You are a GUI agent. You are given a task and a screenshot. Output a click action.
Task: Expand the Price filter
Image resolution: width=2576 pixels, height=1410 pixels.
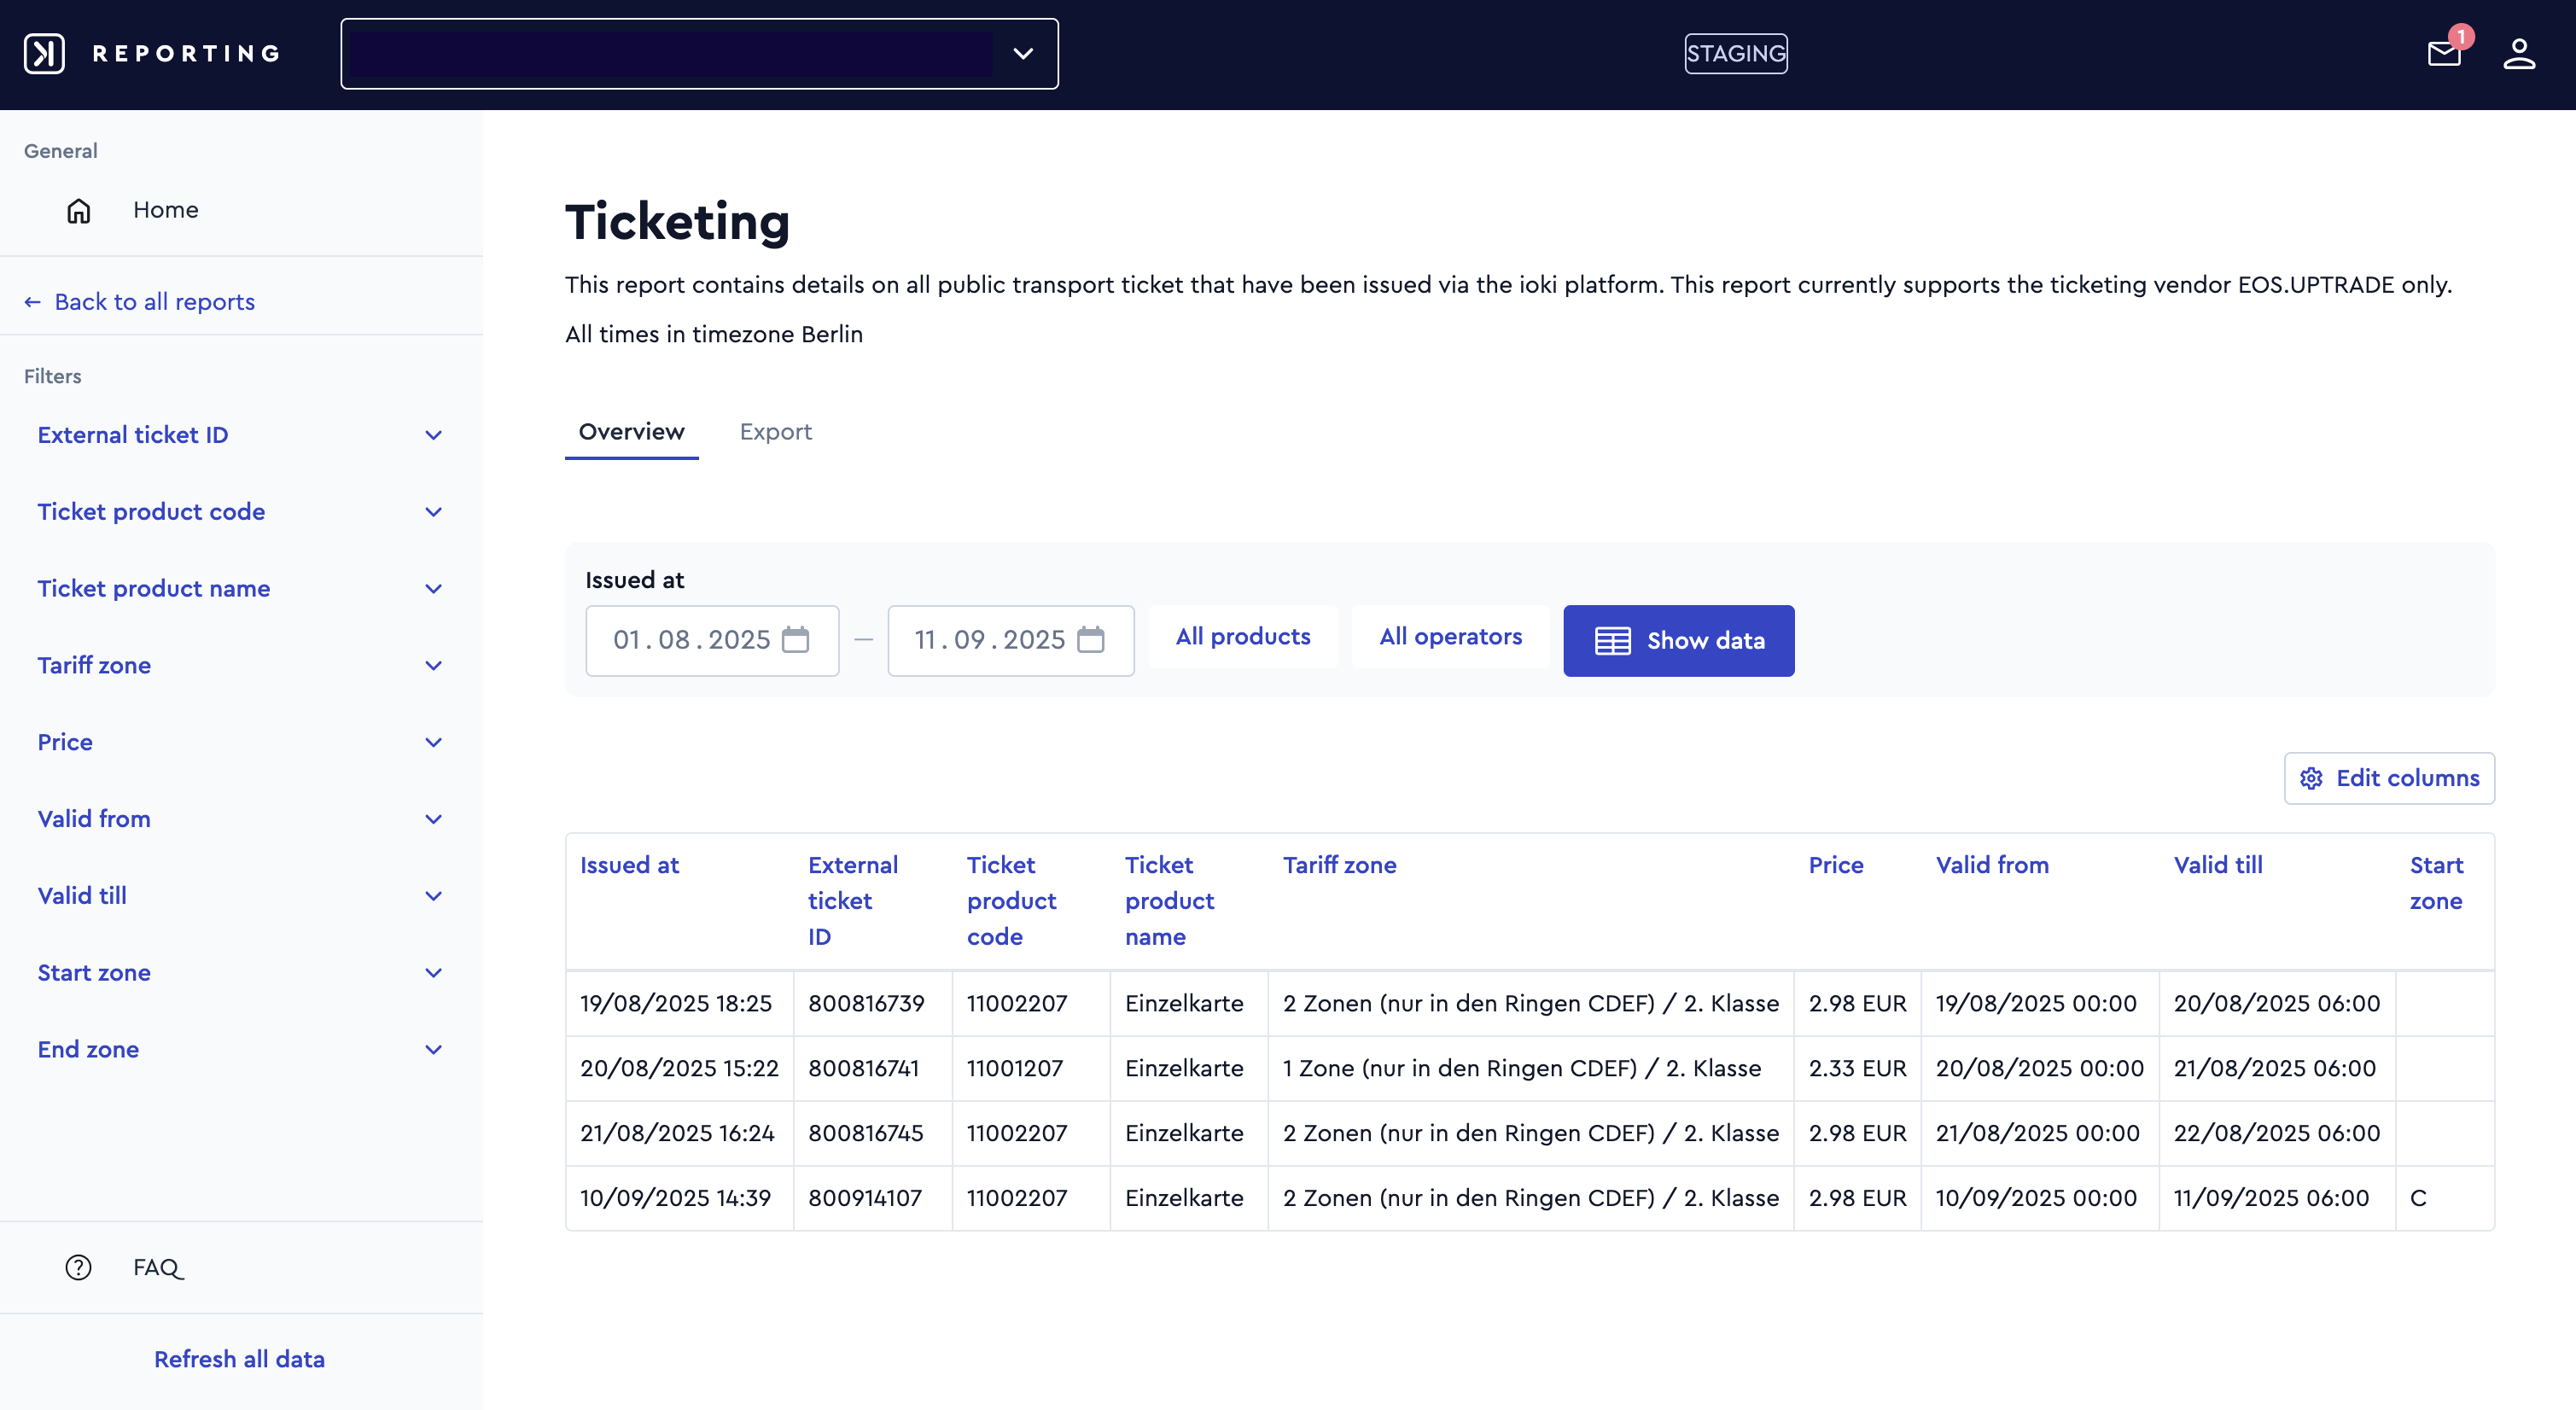click(240, 742)
